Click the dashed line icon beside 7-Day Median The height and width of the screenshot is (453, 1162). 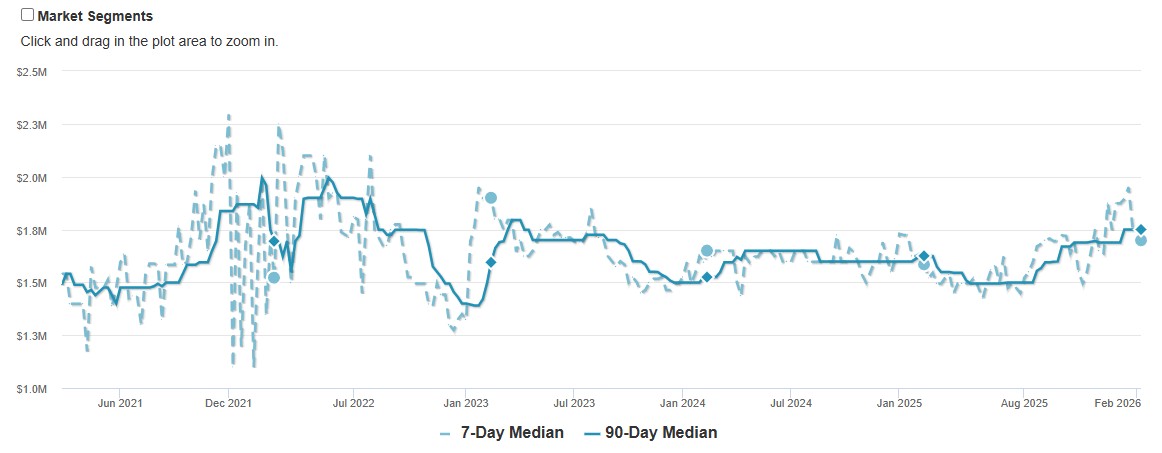pos(445,433)
